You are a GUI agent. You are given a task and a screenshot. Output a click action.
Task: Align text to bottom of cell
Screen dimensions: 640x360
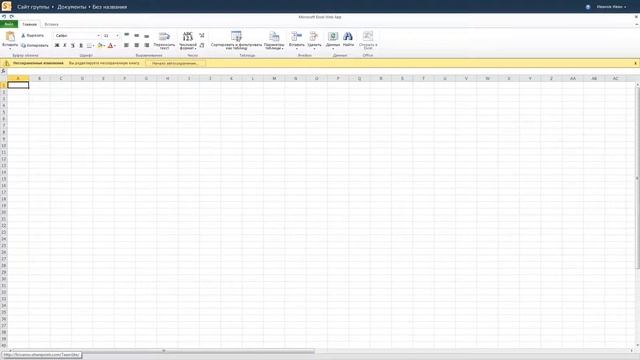tap(147, 36)
